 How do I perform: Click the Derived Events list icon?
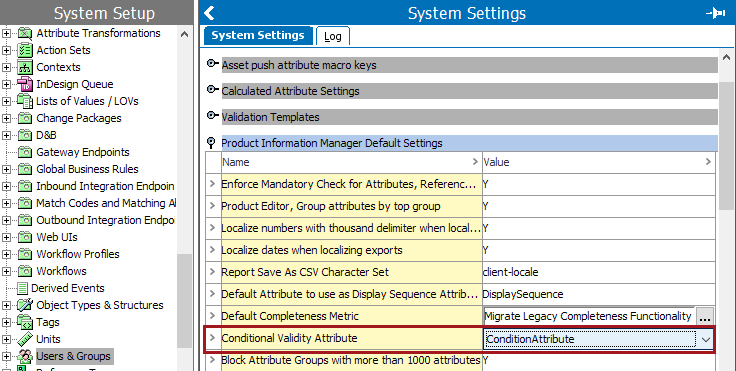tap(23, 288)
